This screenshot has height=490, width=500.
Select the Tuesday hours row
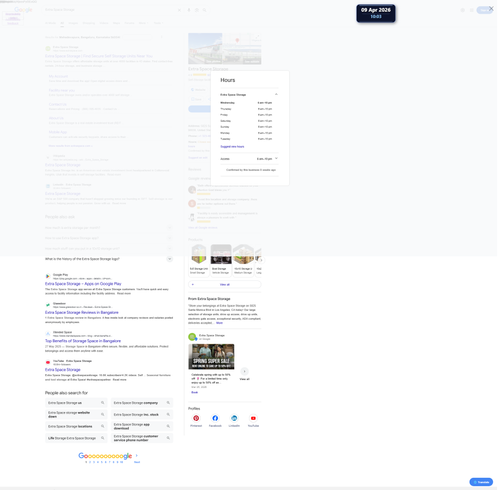pos(246,139)
